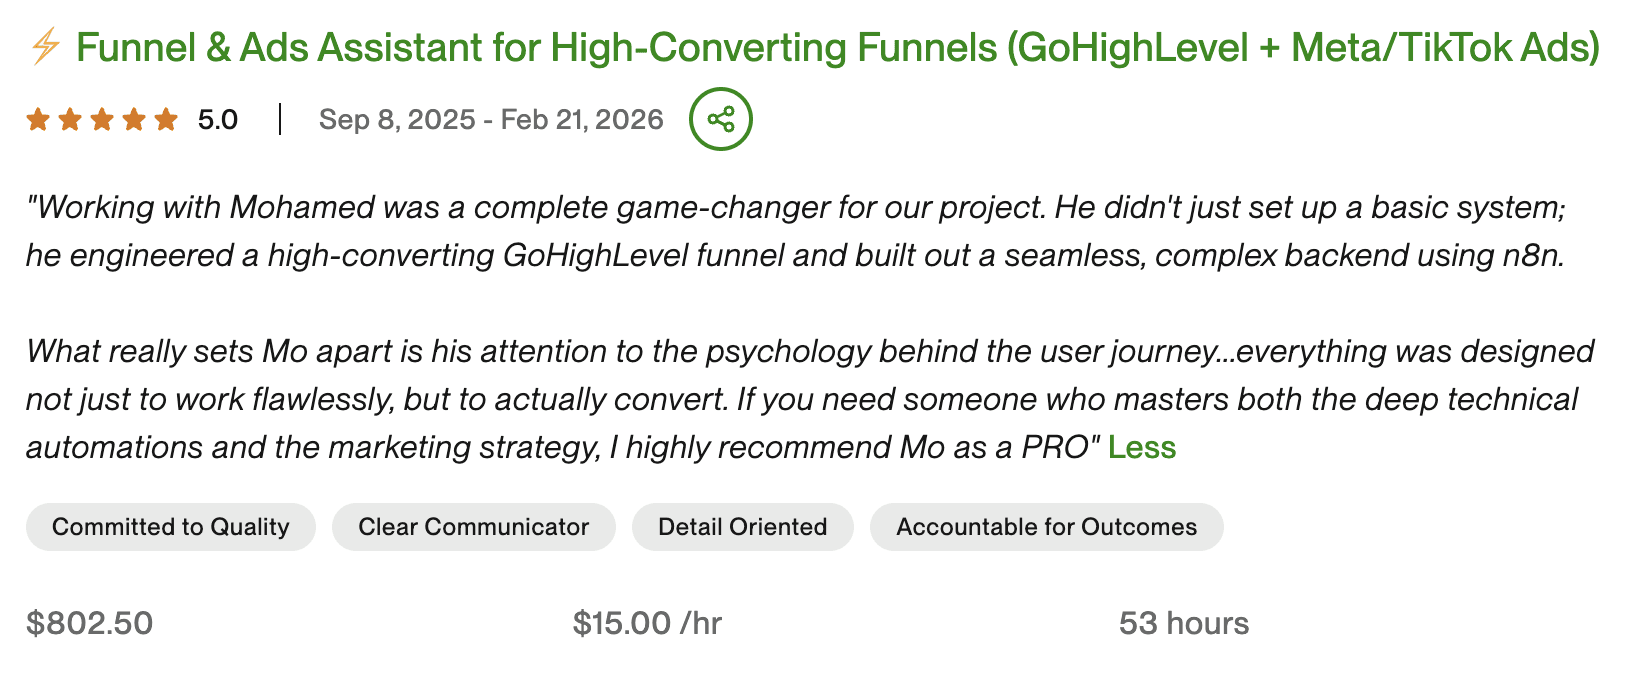Collapse the review using the Less link
This screenshot has height=686, width=1652.
1141,448
